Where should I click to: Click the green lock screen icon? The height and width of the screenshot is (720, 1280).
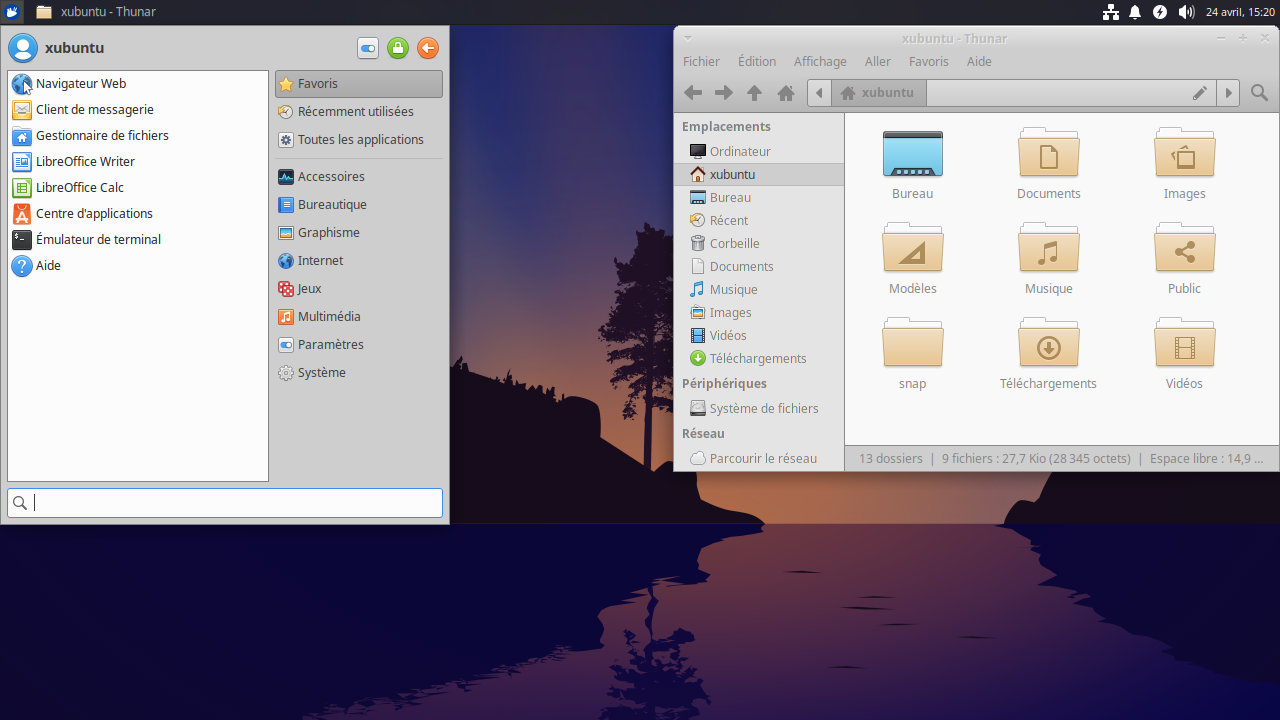point(398,48)
